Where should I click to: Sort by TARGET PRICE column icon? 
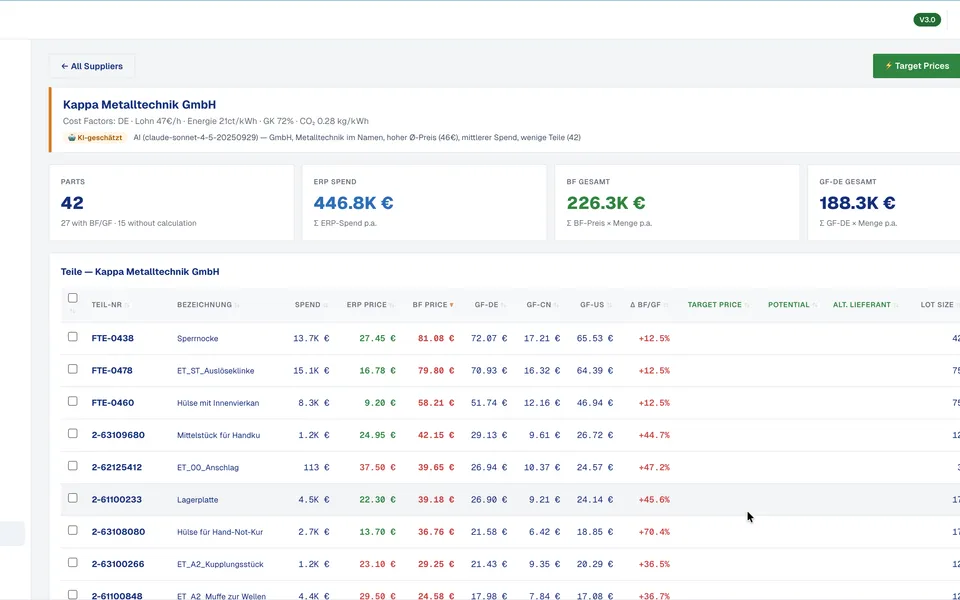click(x=746, y=305)
